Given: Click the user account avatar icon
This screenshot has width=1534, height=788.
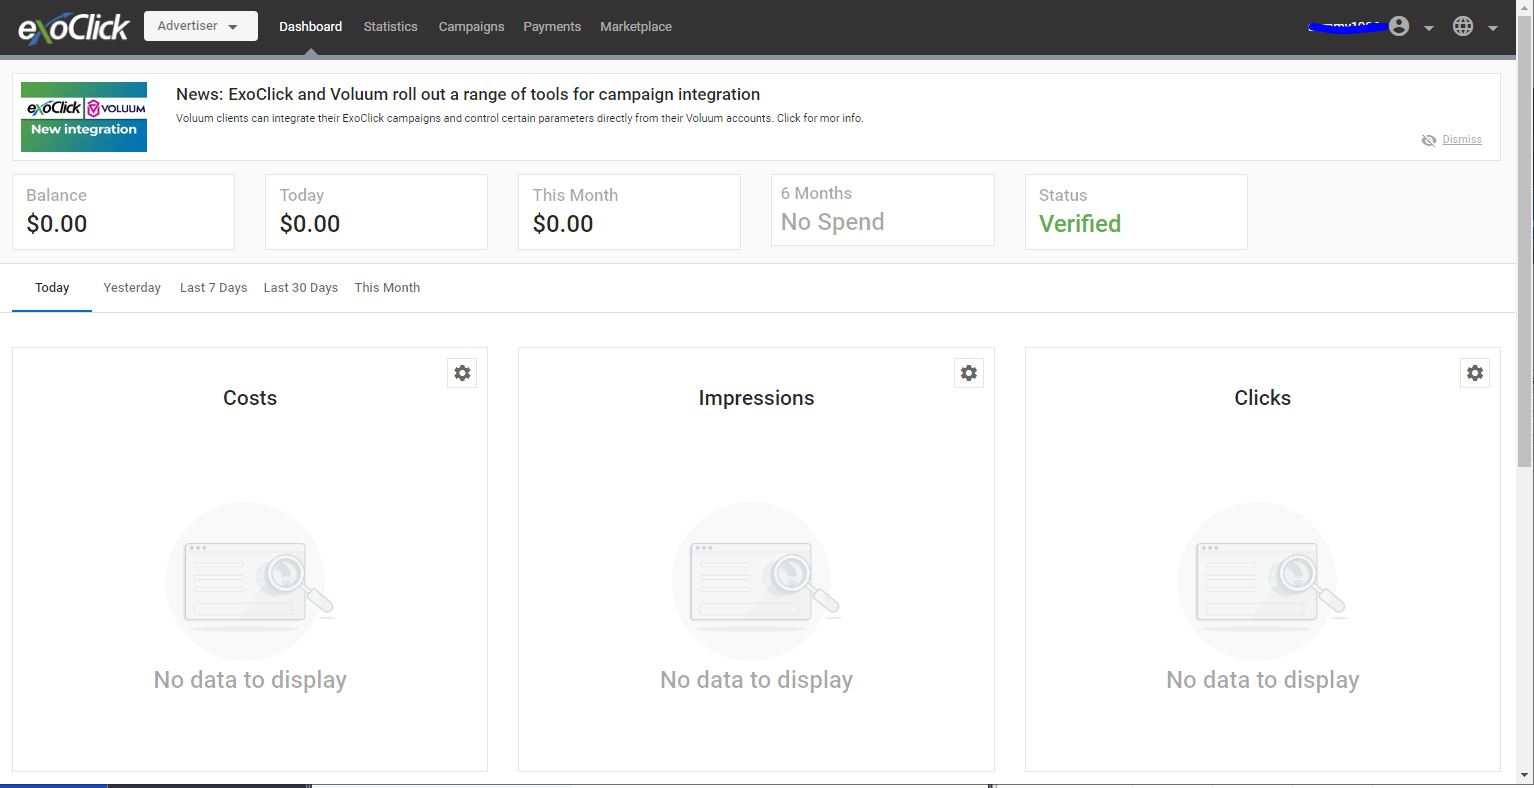Looking at the screenshot, I should (1399, 27).
